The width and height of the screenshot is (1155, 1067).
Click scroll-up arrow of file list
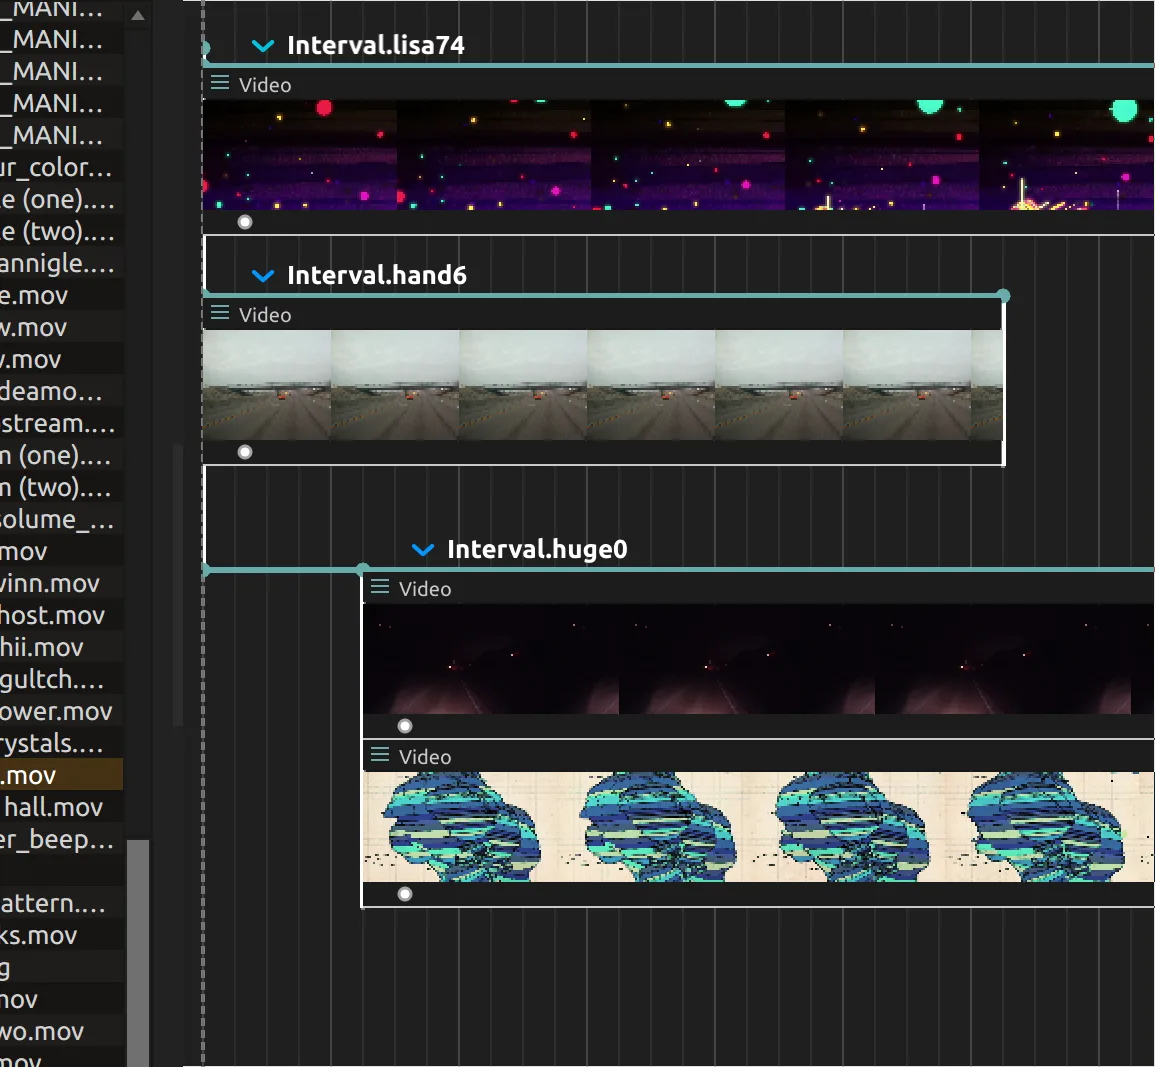[x=138, y=15]
